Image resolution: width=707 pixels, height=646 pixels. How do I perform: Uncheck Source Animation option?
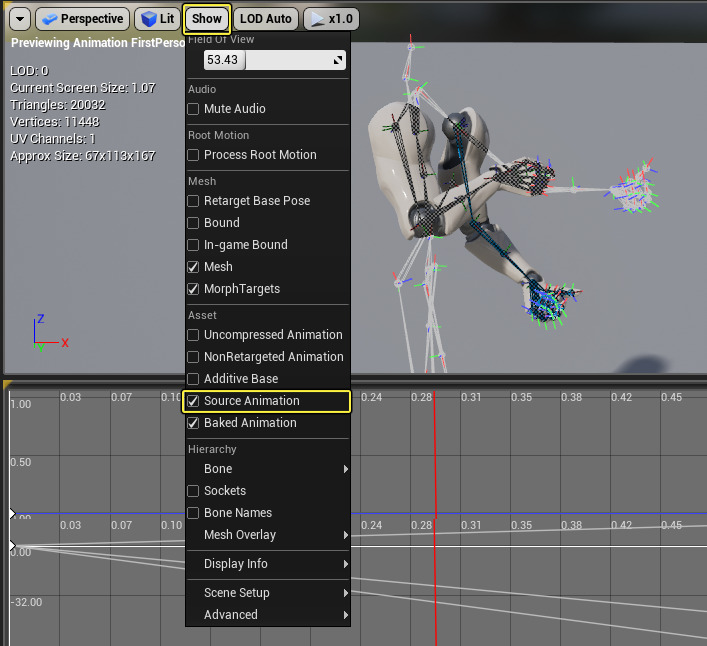point(194,401)
